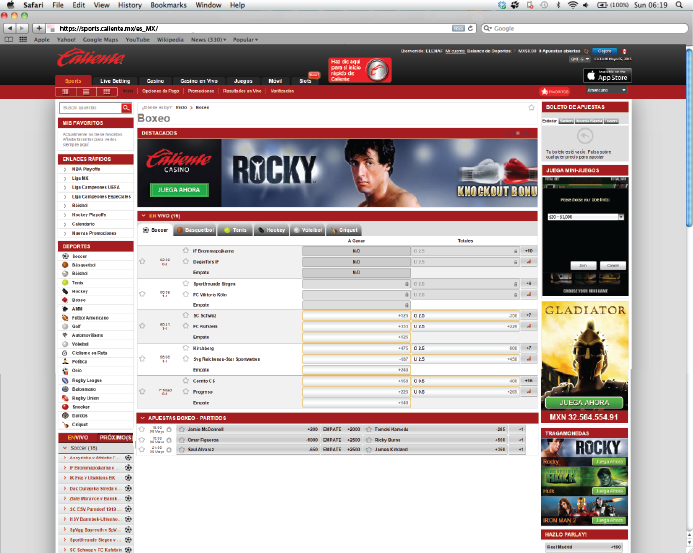
Task: Toggle favorite star for FC Viktoria Köln
Action: [186, 294]
